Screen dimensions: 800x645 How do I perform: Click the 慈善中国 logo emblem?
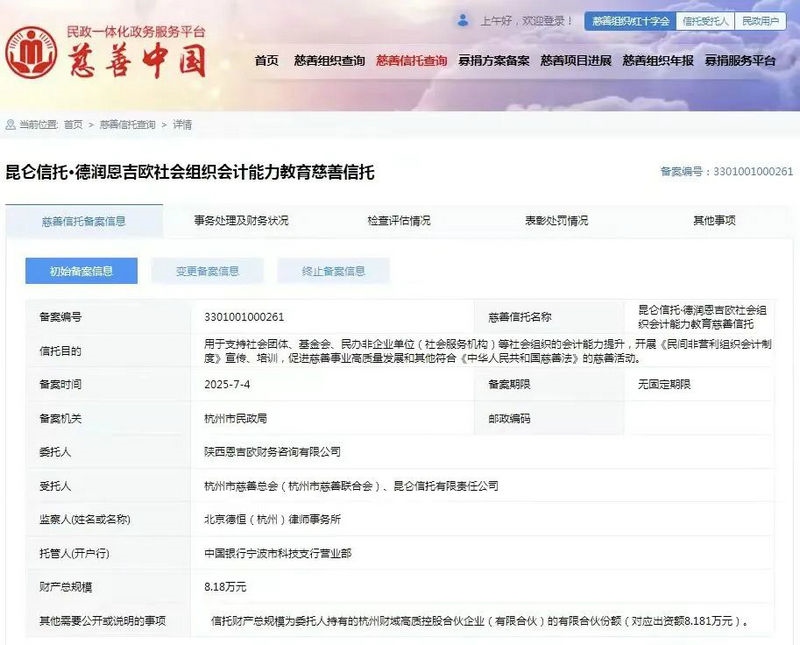31,53
